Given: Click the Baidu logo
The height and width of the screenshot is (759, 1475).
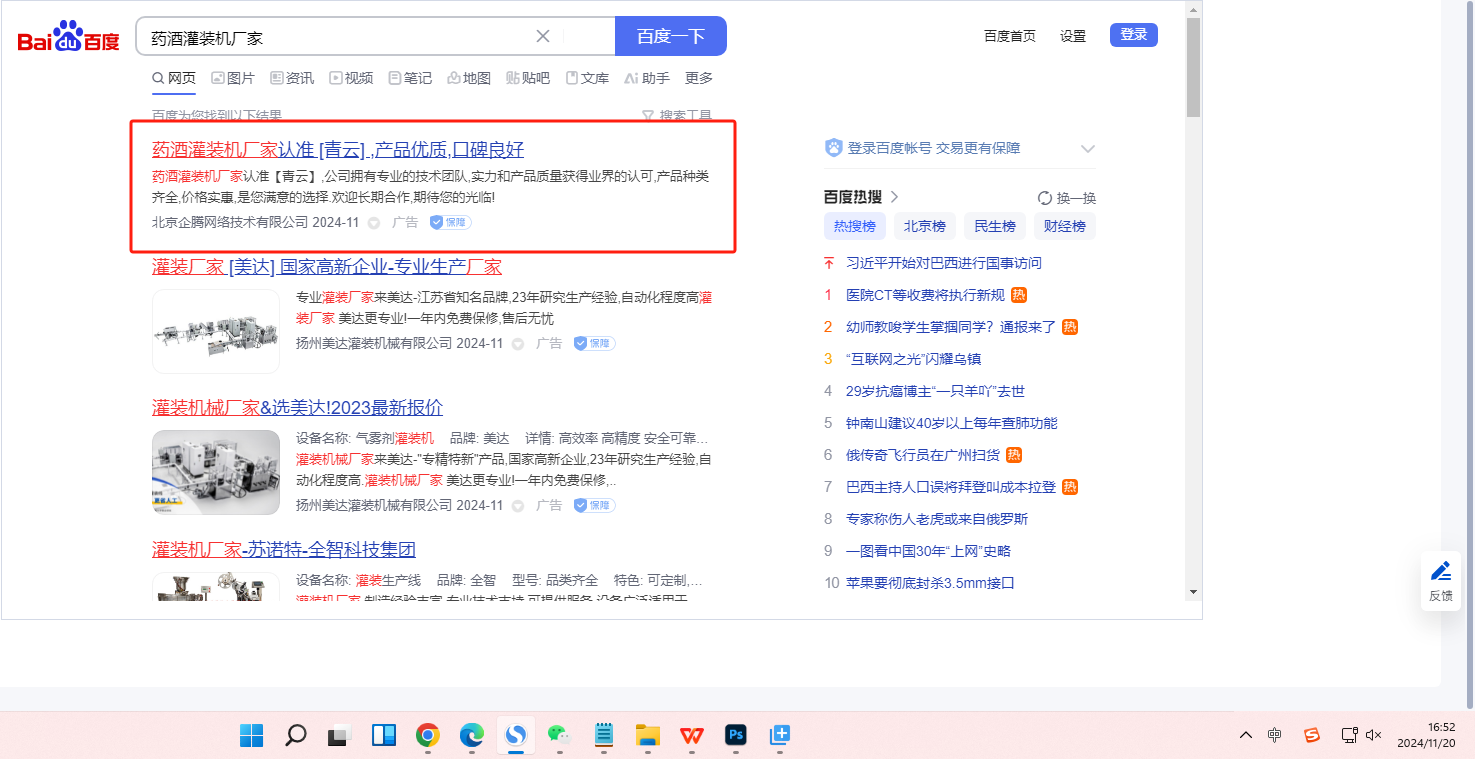Looking at the screenshot, I should [68, 37].
